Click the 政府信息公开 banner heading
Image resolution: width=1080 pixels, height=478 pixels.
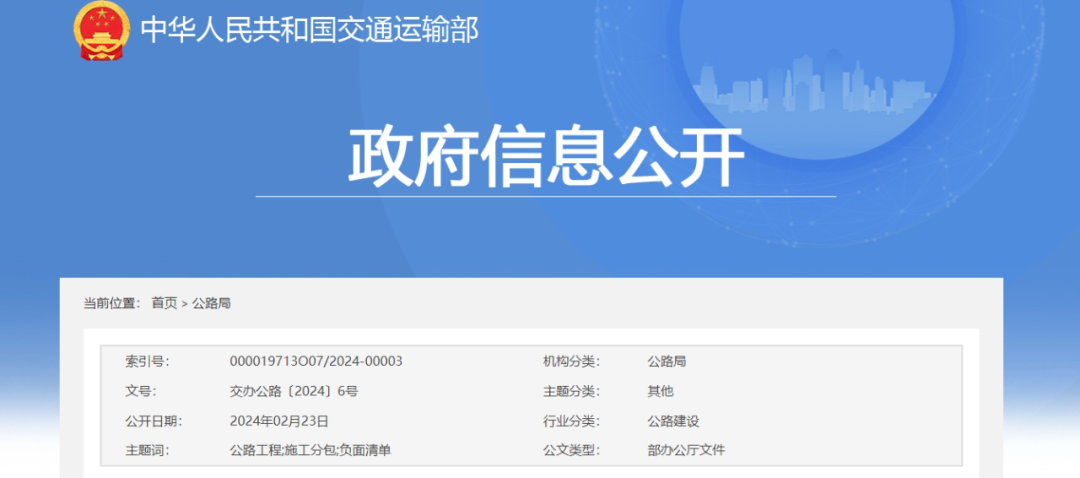click(x=546, y=156)
